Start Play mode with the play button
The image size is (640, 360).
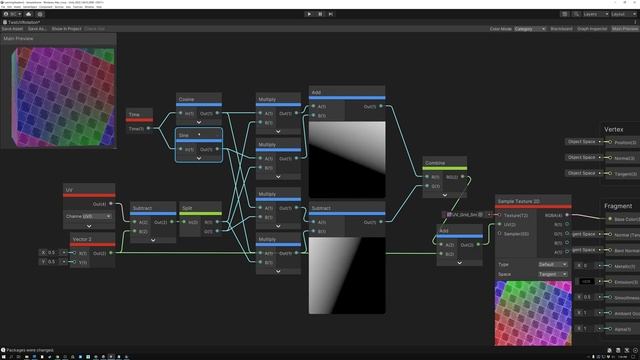[x=309, y=14]
